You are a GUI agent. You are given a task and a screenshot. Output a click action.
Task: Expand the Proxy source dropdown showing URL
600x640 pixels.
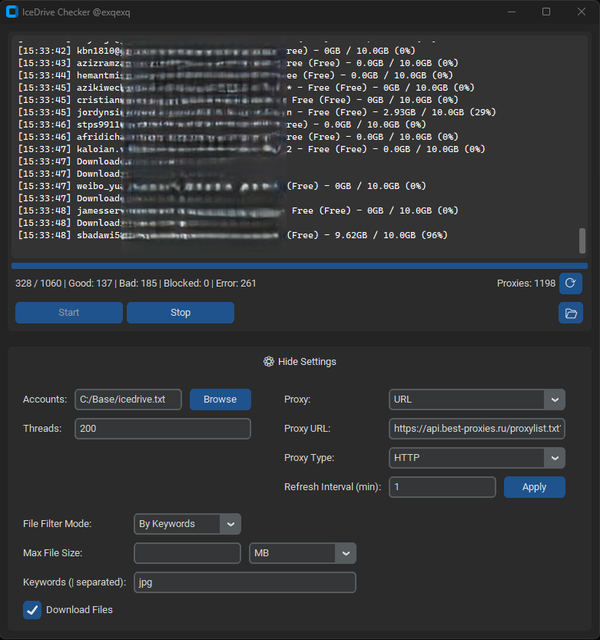pos(477,399)
